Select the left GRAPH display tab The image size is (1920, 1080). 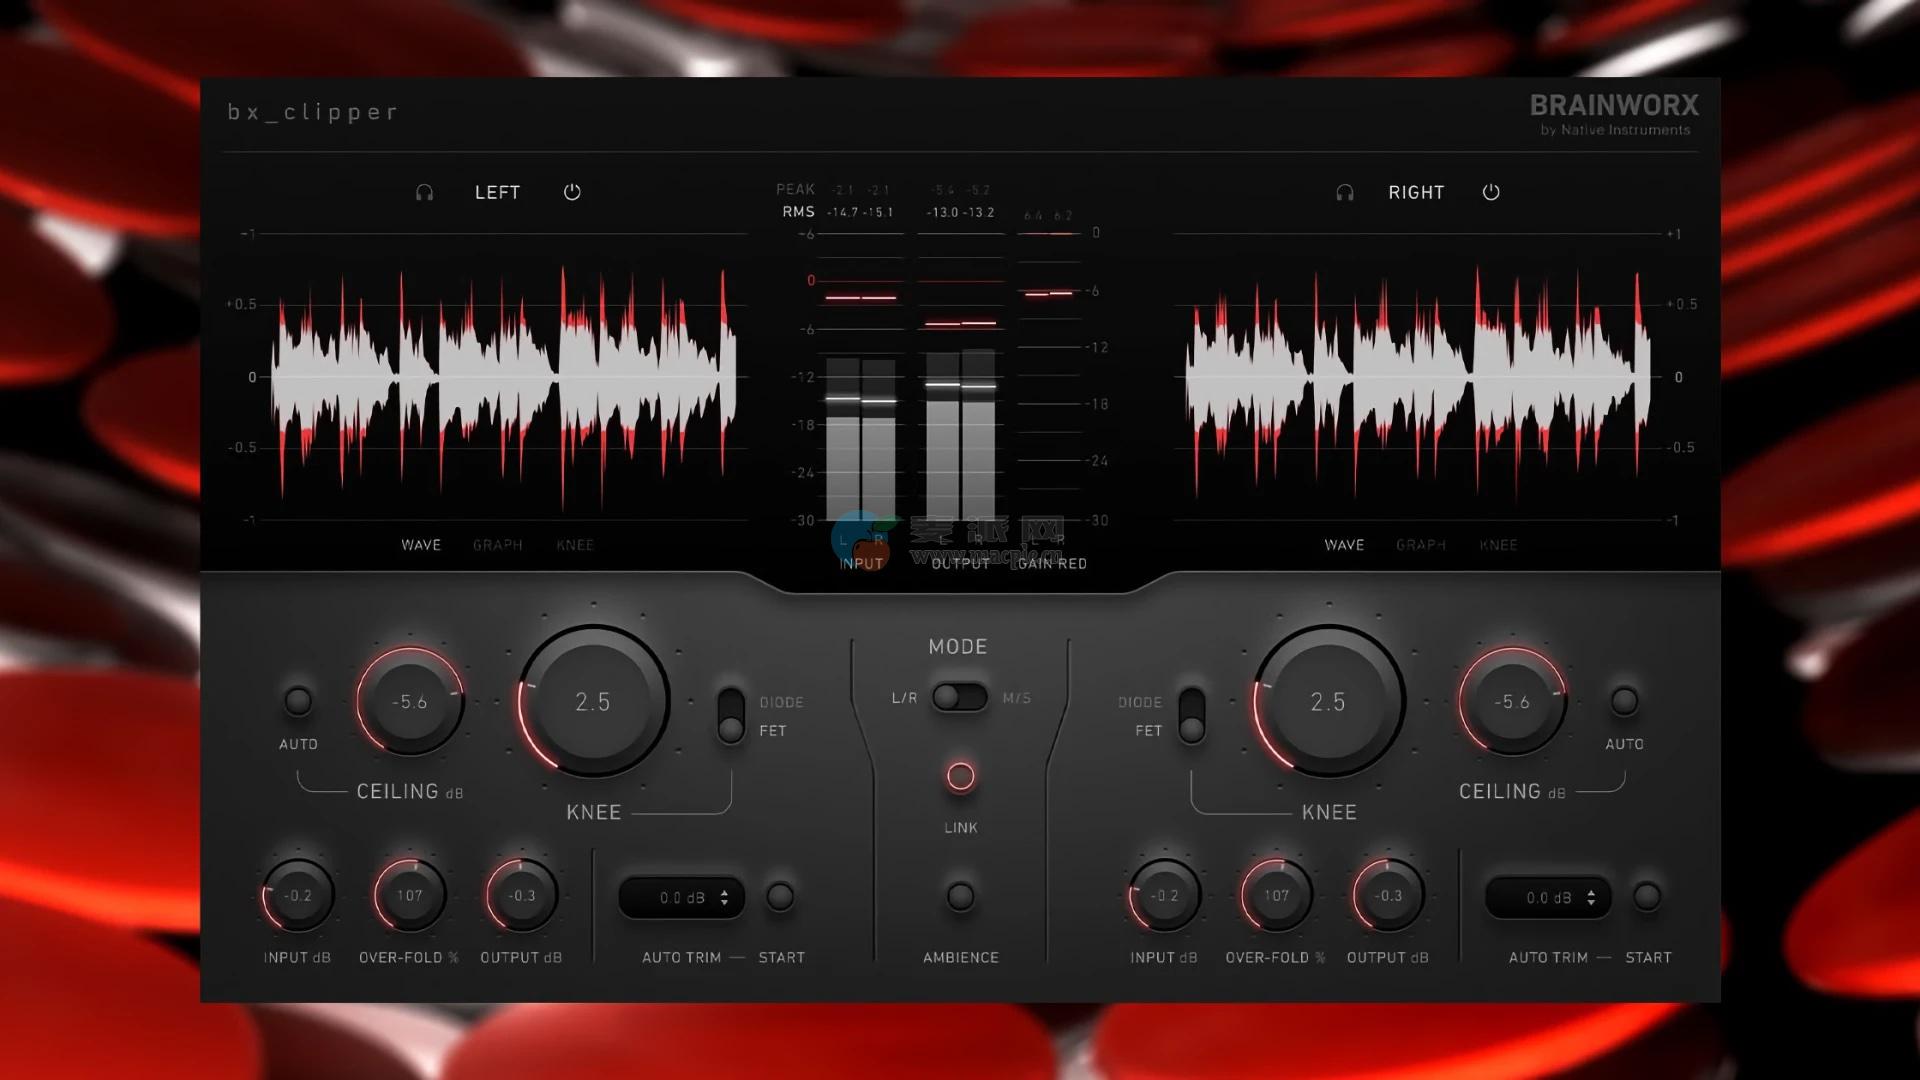[x=498, y=545]
